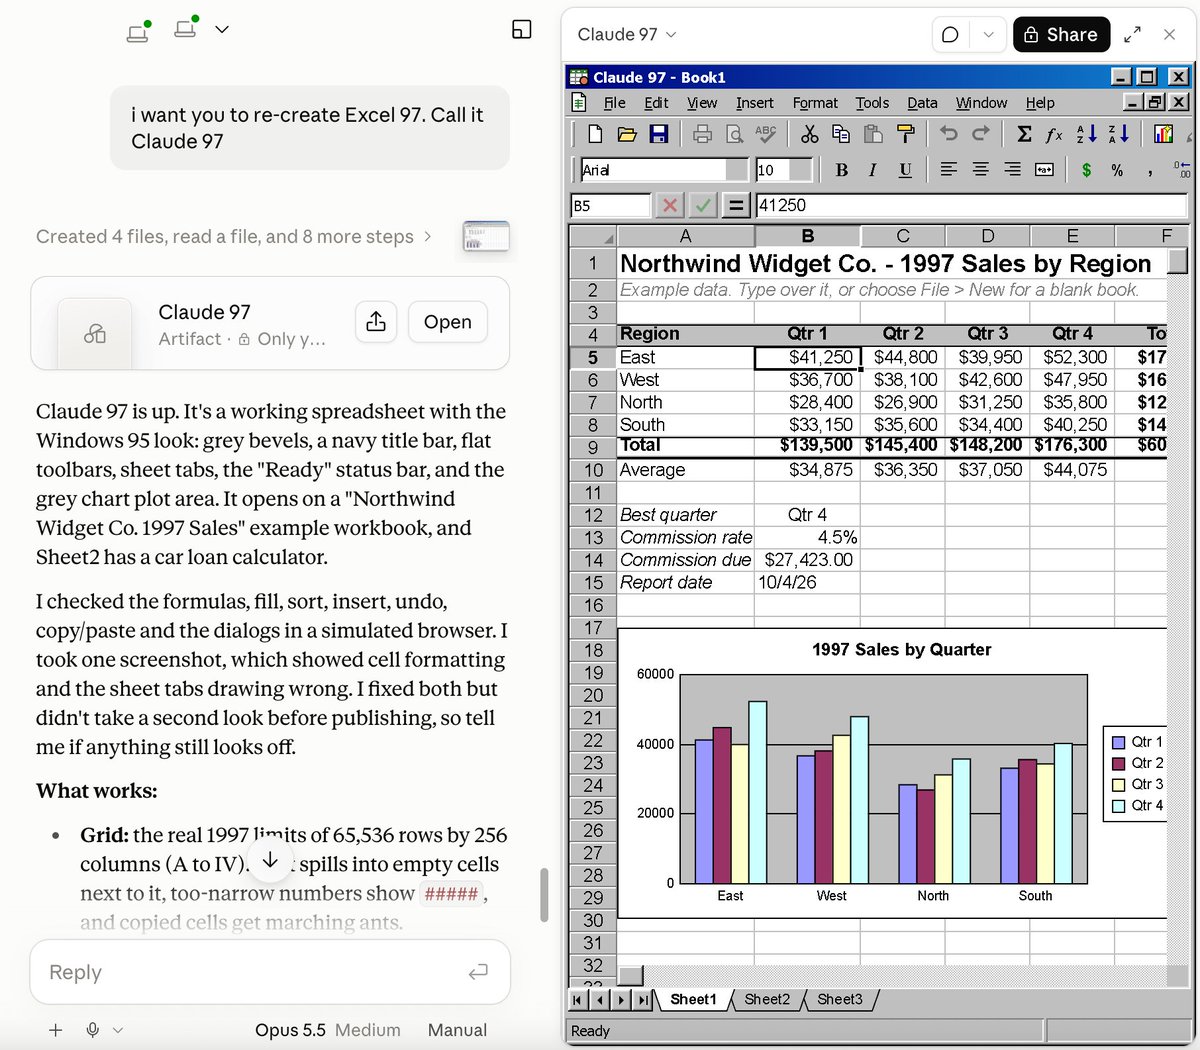This screenshot has width=1200, height=1050.
Task: Launch the Chart Wizard icon
Action: point(1163,134)
